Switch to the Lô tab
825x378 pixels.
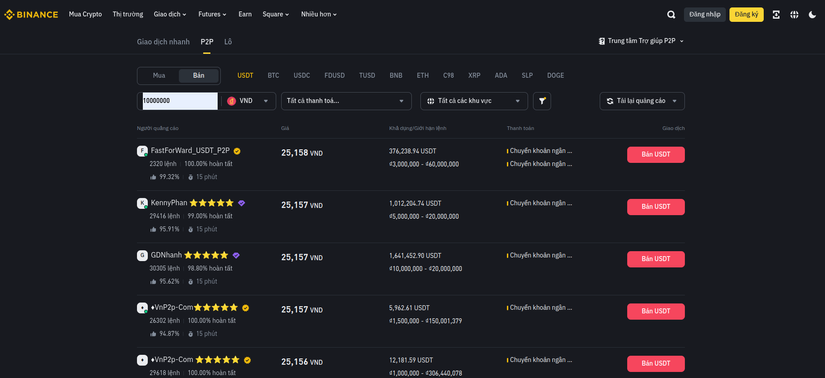click(228, 42)
